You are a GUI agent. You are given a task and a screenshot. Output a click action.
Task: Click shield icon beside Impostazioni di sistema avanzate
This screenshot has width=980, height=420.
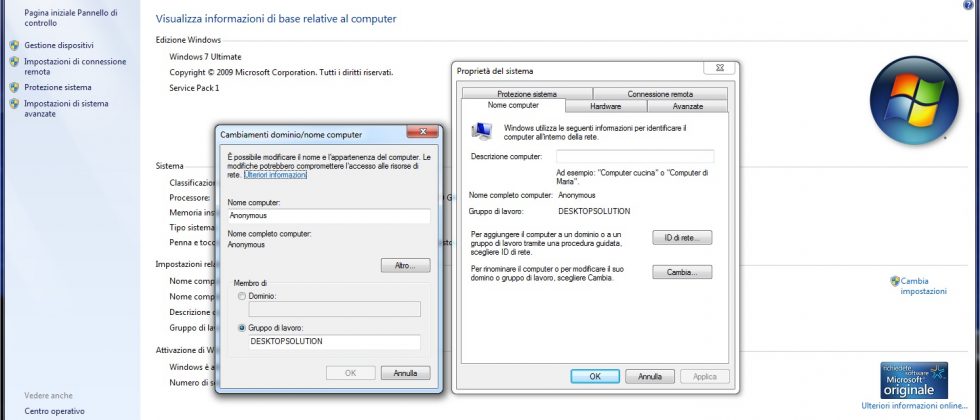[x=14, y=104]
